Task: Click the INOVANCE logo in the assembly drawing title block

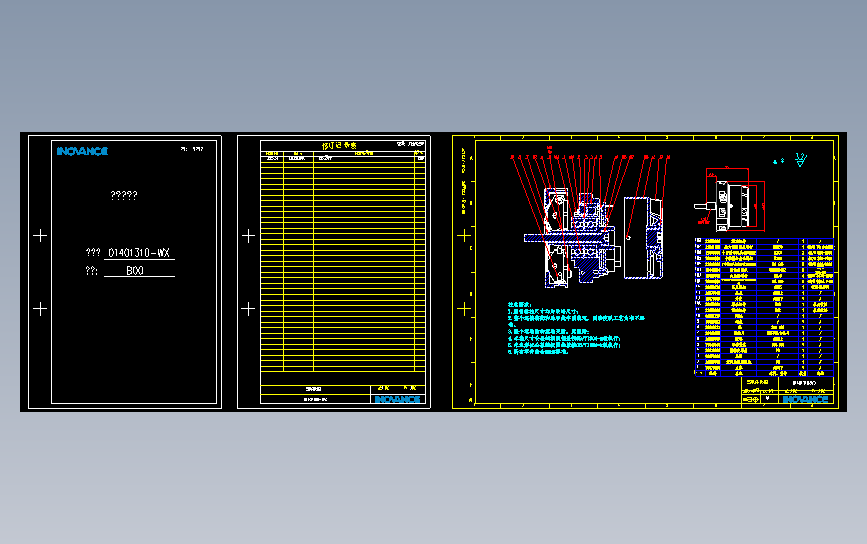Action: (x=806, y=399)
